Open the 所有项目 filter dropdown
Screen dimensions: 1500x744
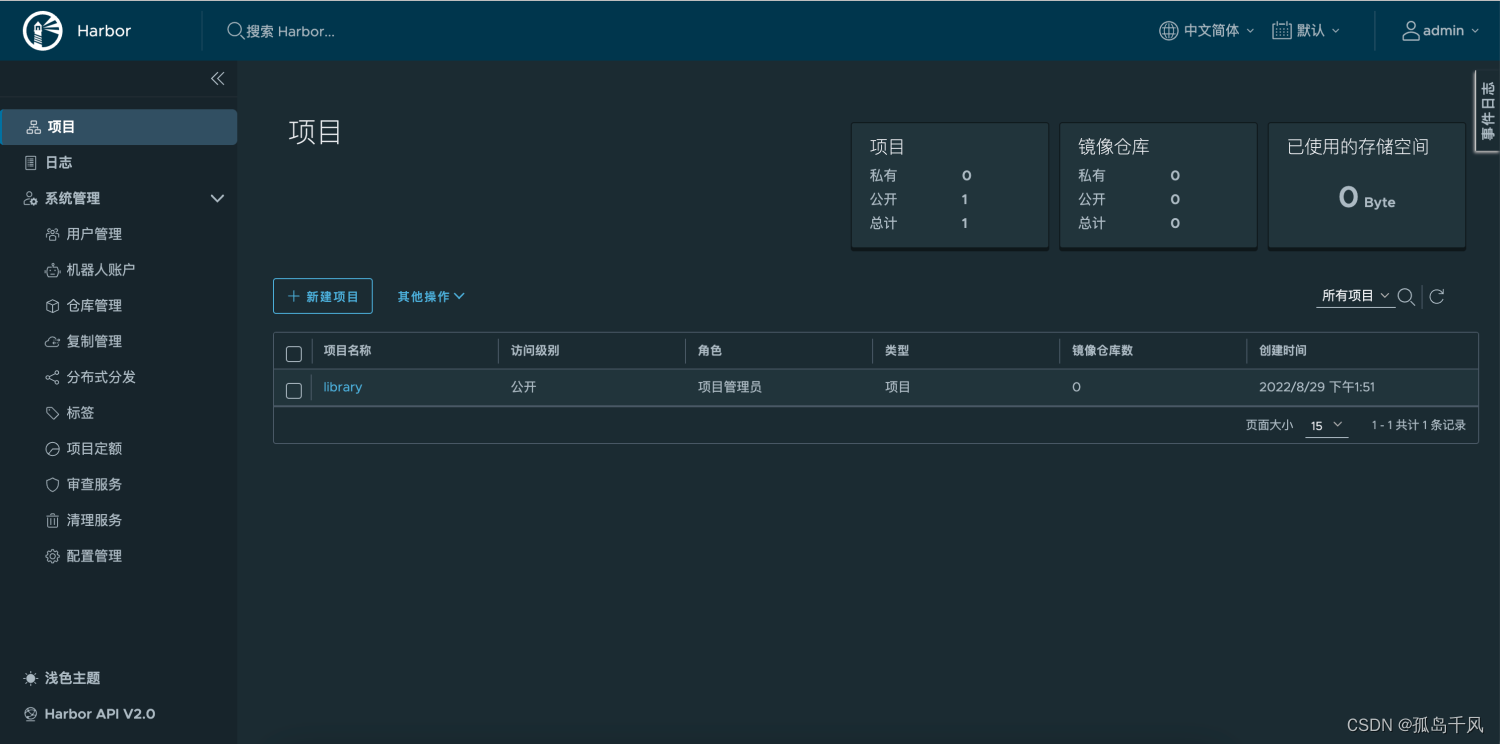[x=1355, y=296]
